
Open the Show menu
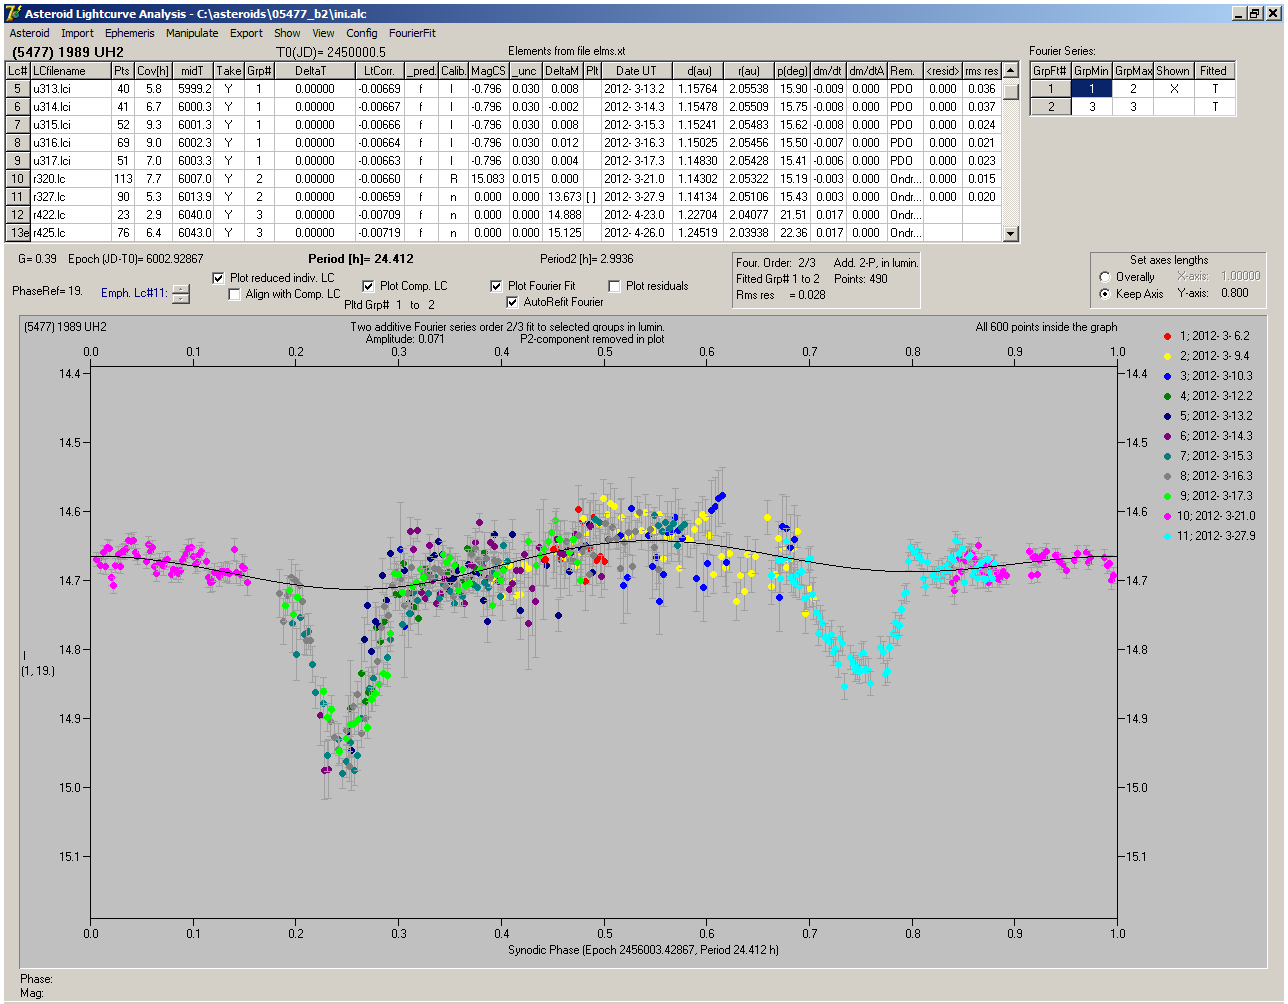tap(287, 33)
